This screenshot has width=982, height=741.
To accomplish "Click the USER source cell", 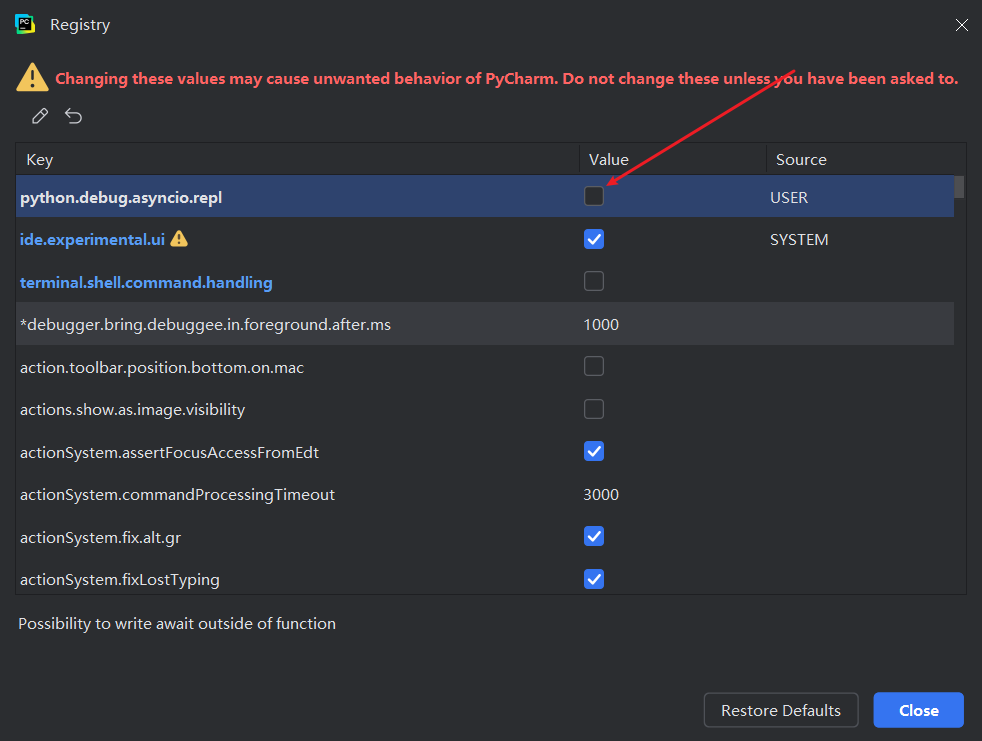I will [788, 197].
